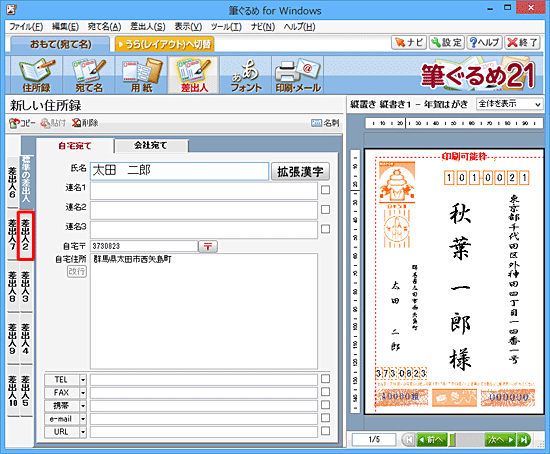
Task: Click the postal code lookup 〒 button
Action: (x=208, y=246)
